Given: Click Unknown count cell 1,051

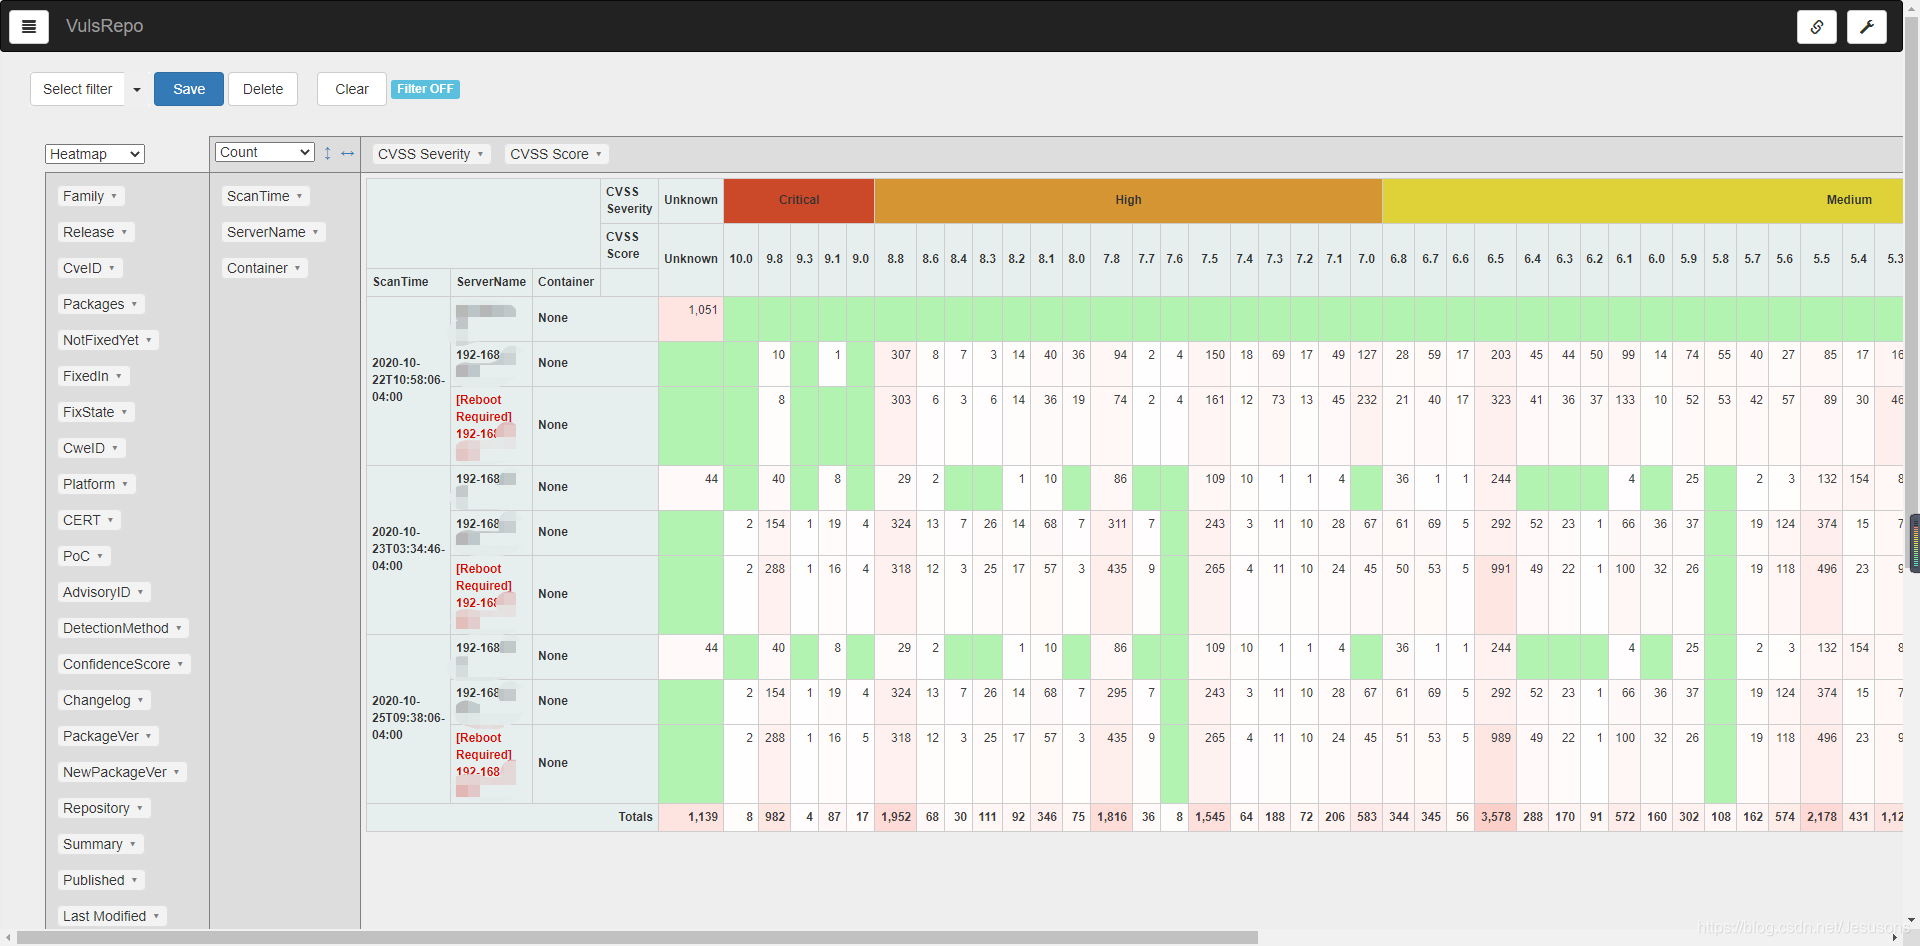Looking at the screenshot, I should [691, 318].
